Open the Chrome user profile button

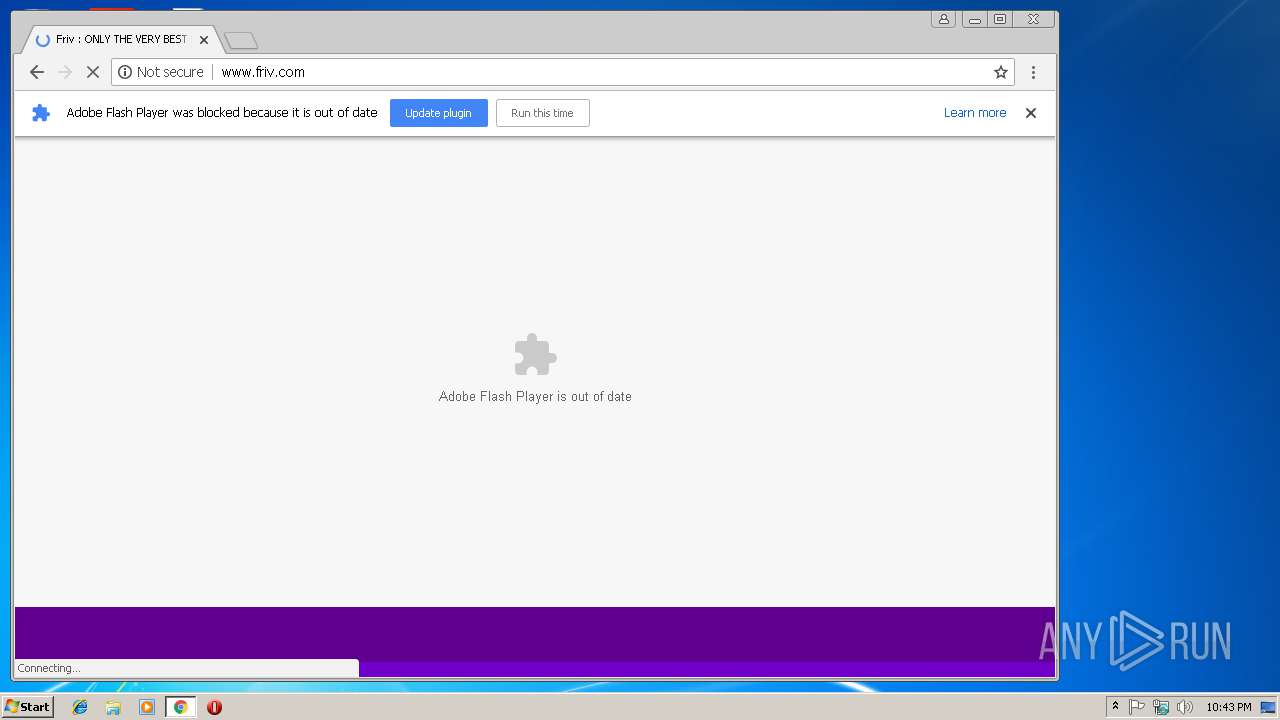pyautogui.click(x=943, y=19)
